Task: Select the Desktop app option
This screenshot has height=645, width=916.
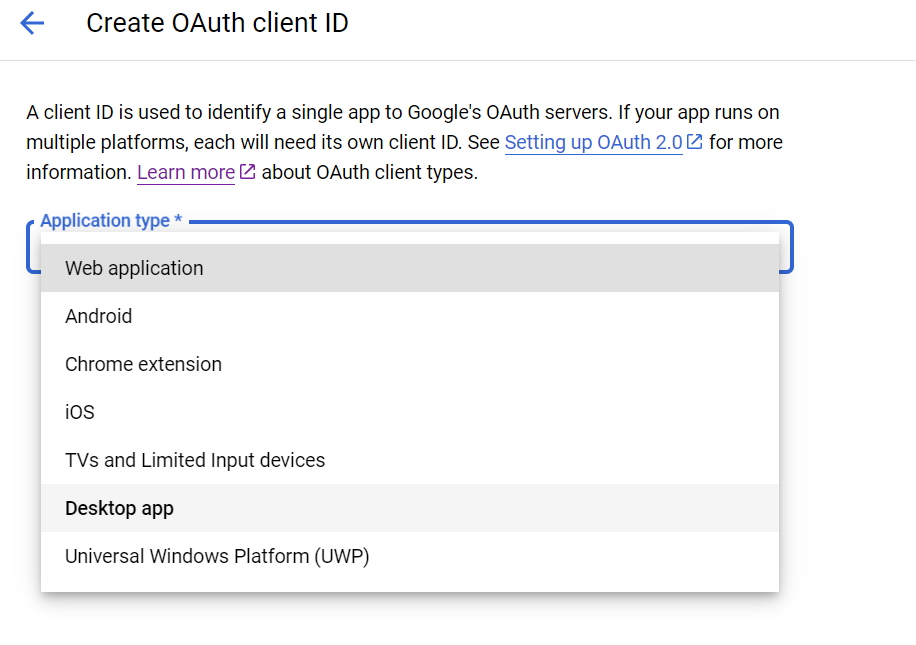Action: pos(410,508)
